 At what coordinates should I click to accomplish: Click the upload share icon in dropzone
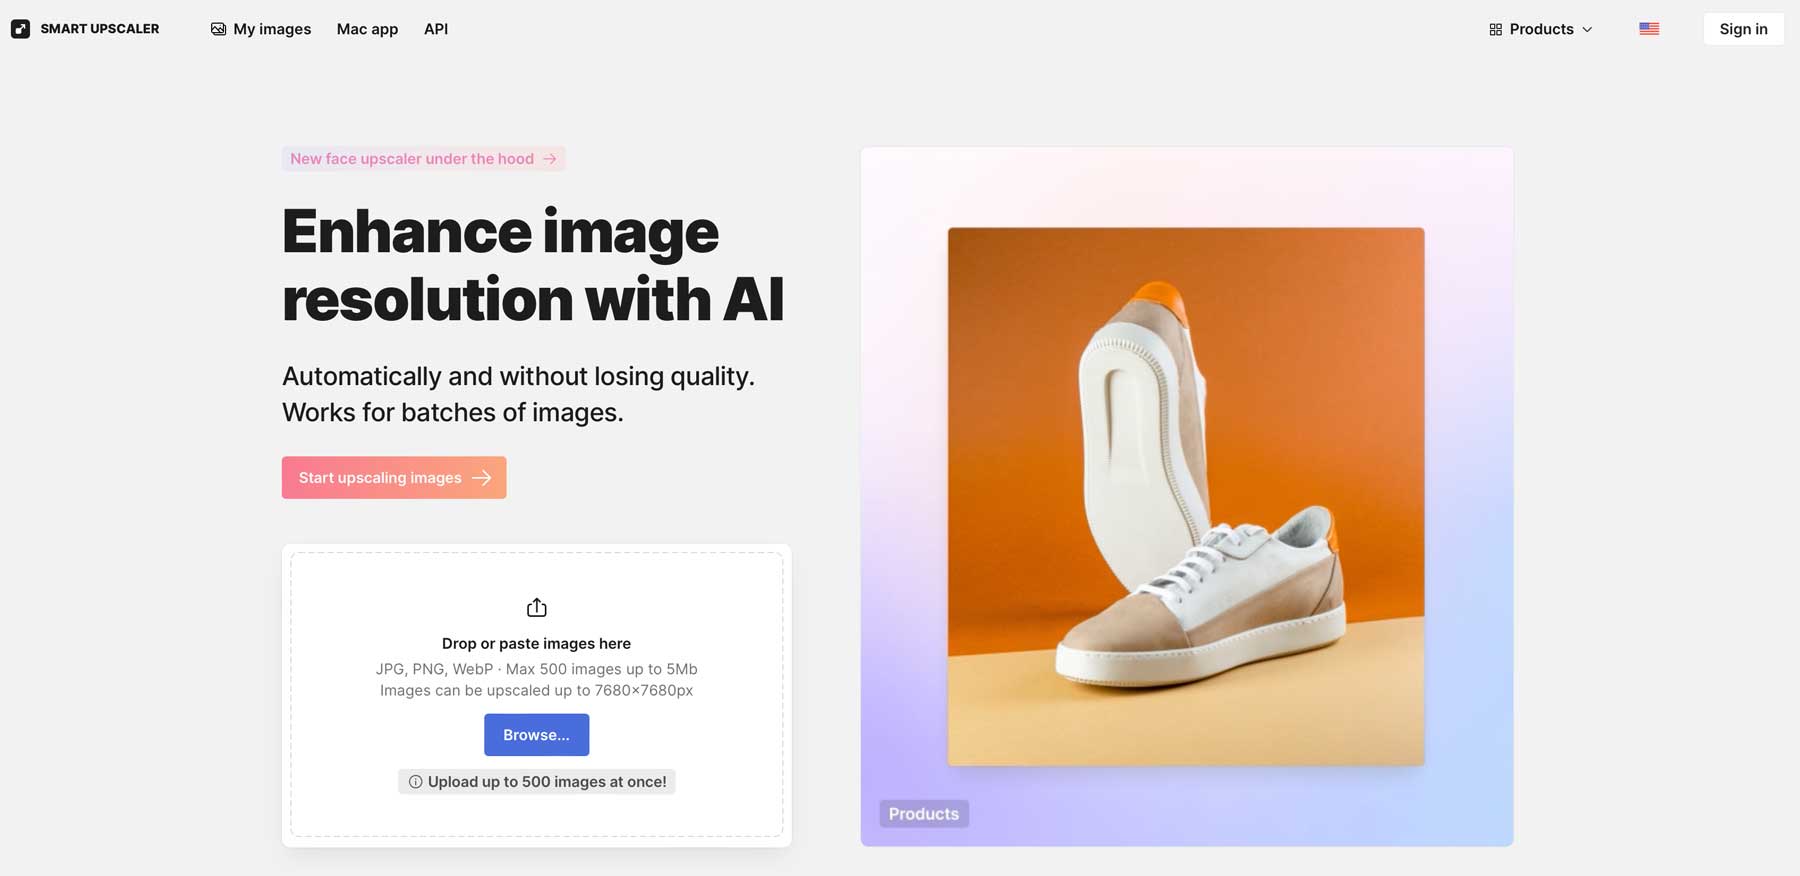tap(537, 607)
